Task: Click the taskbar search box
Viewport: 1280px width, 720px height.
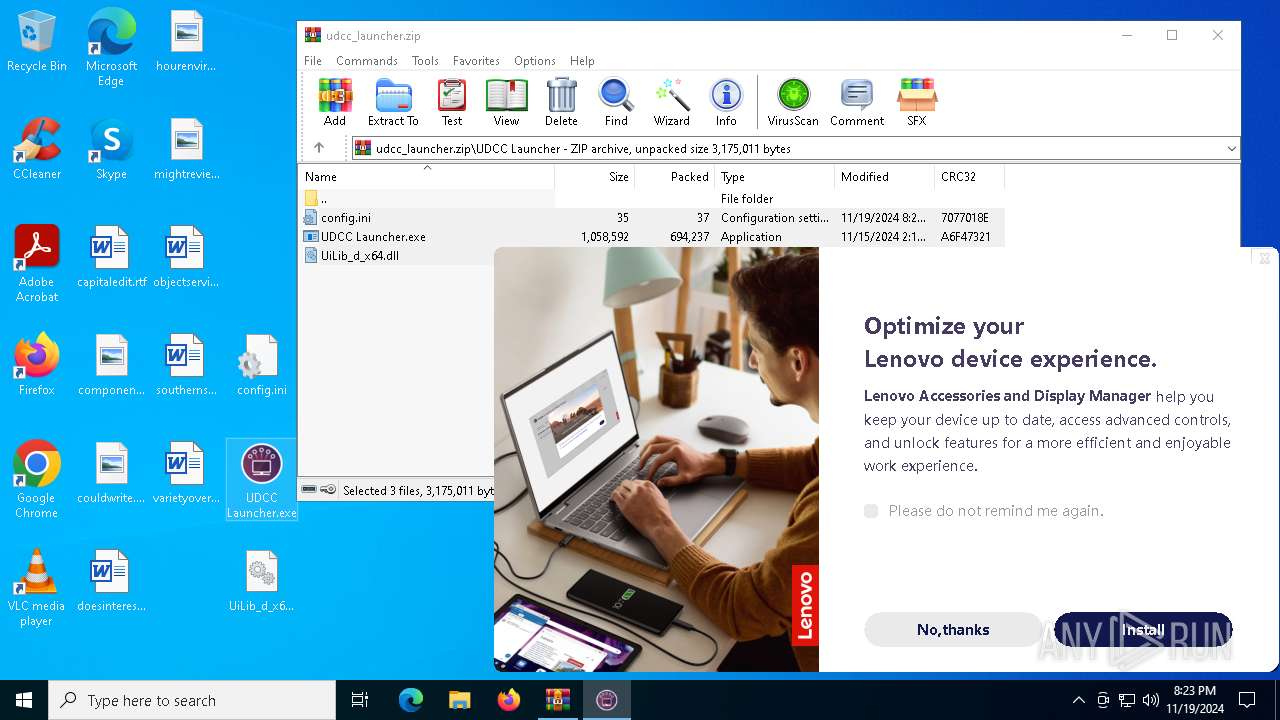Action: 192,700
